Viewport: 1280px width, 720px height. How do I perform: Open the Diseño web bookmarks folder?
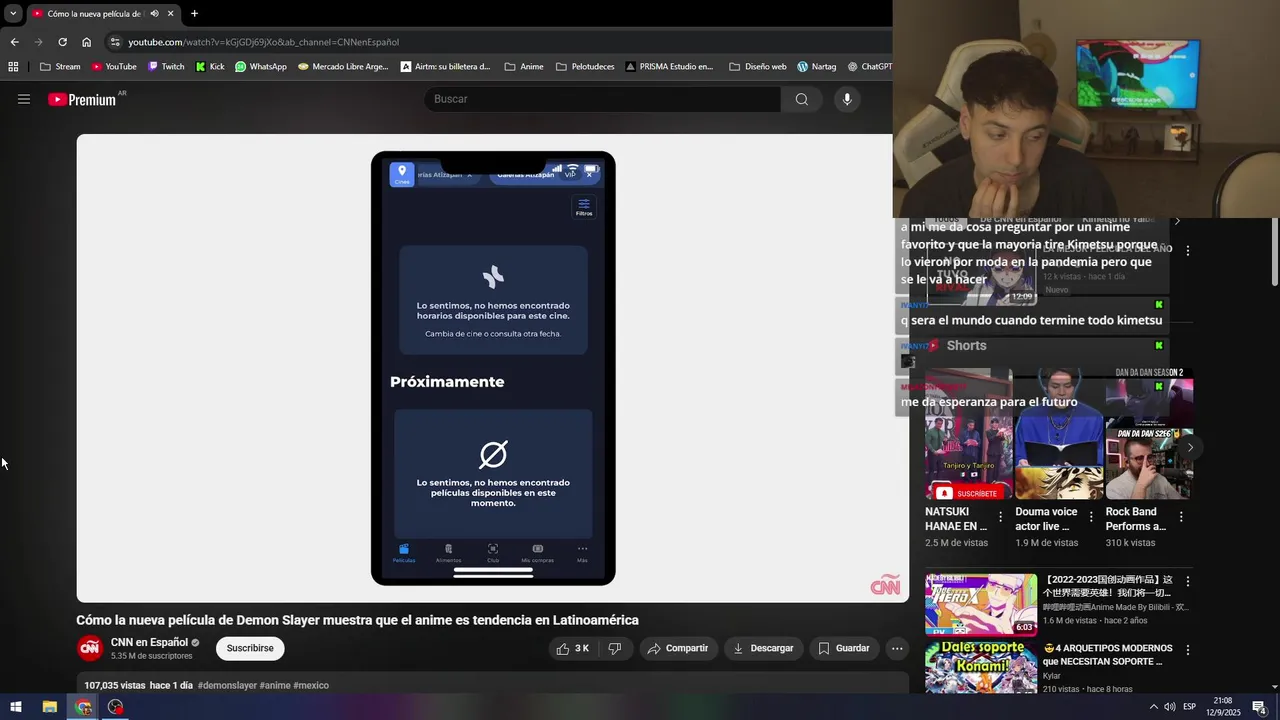pyautogui.click(x=758, y=67)
